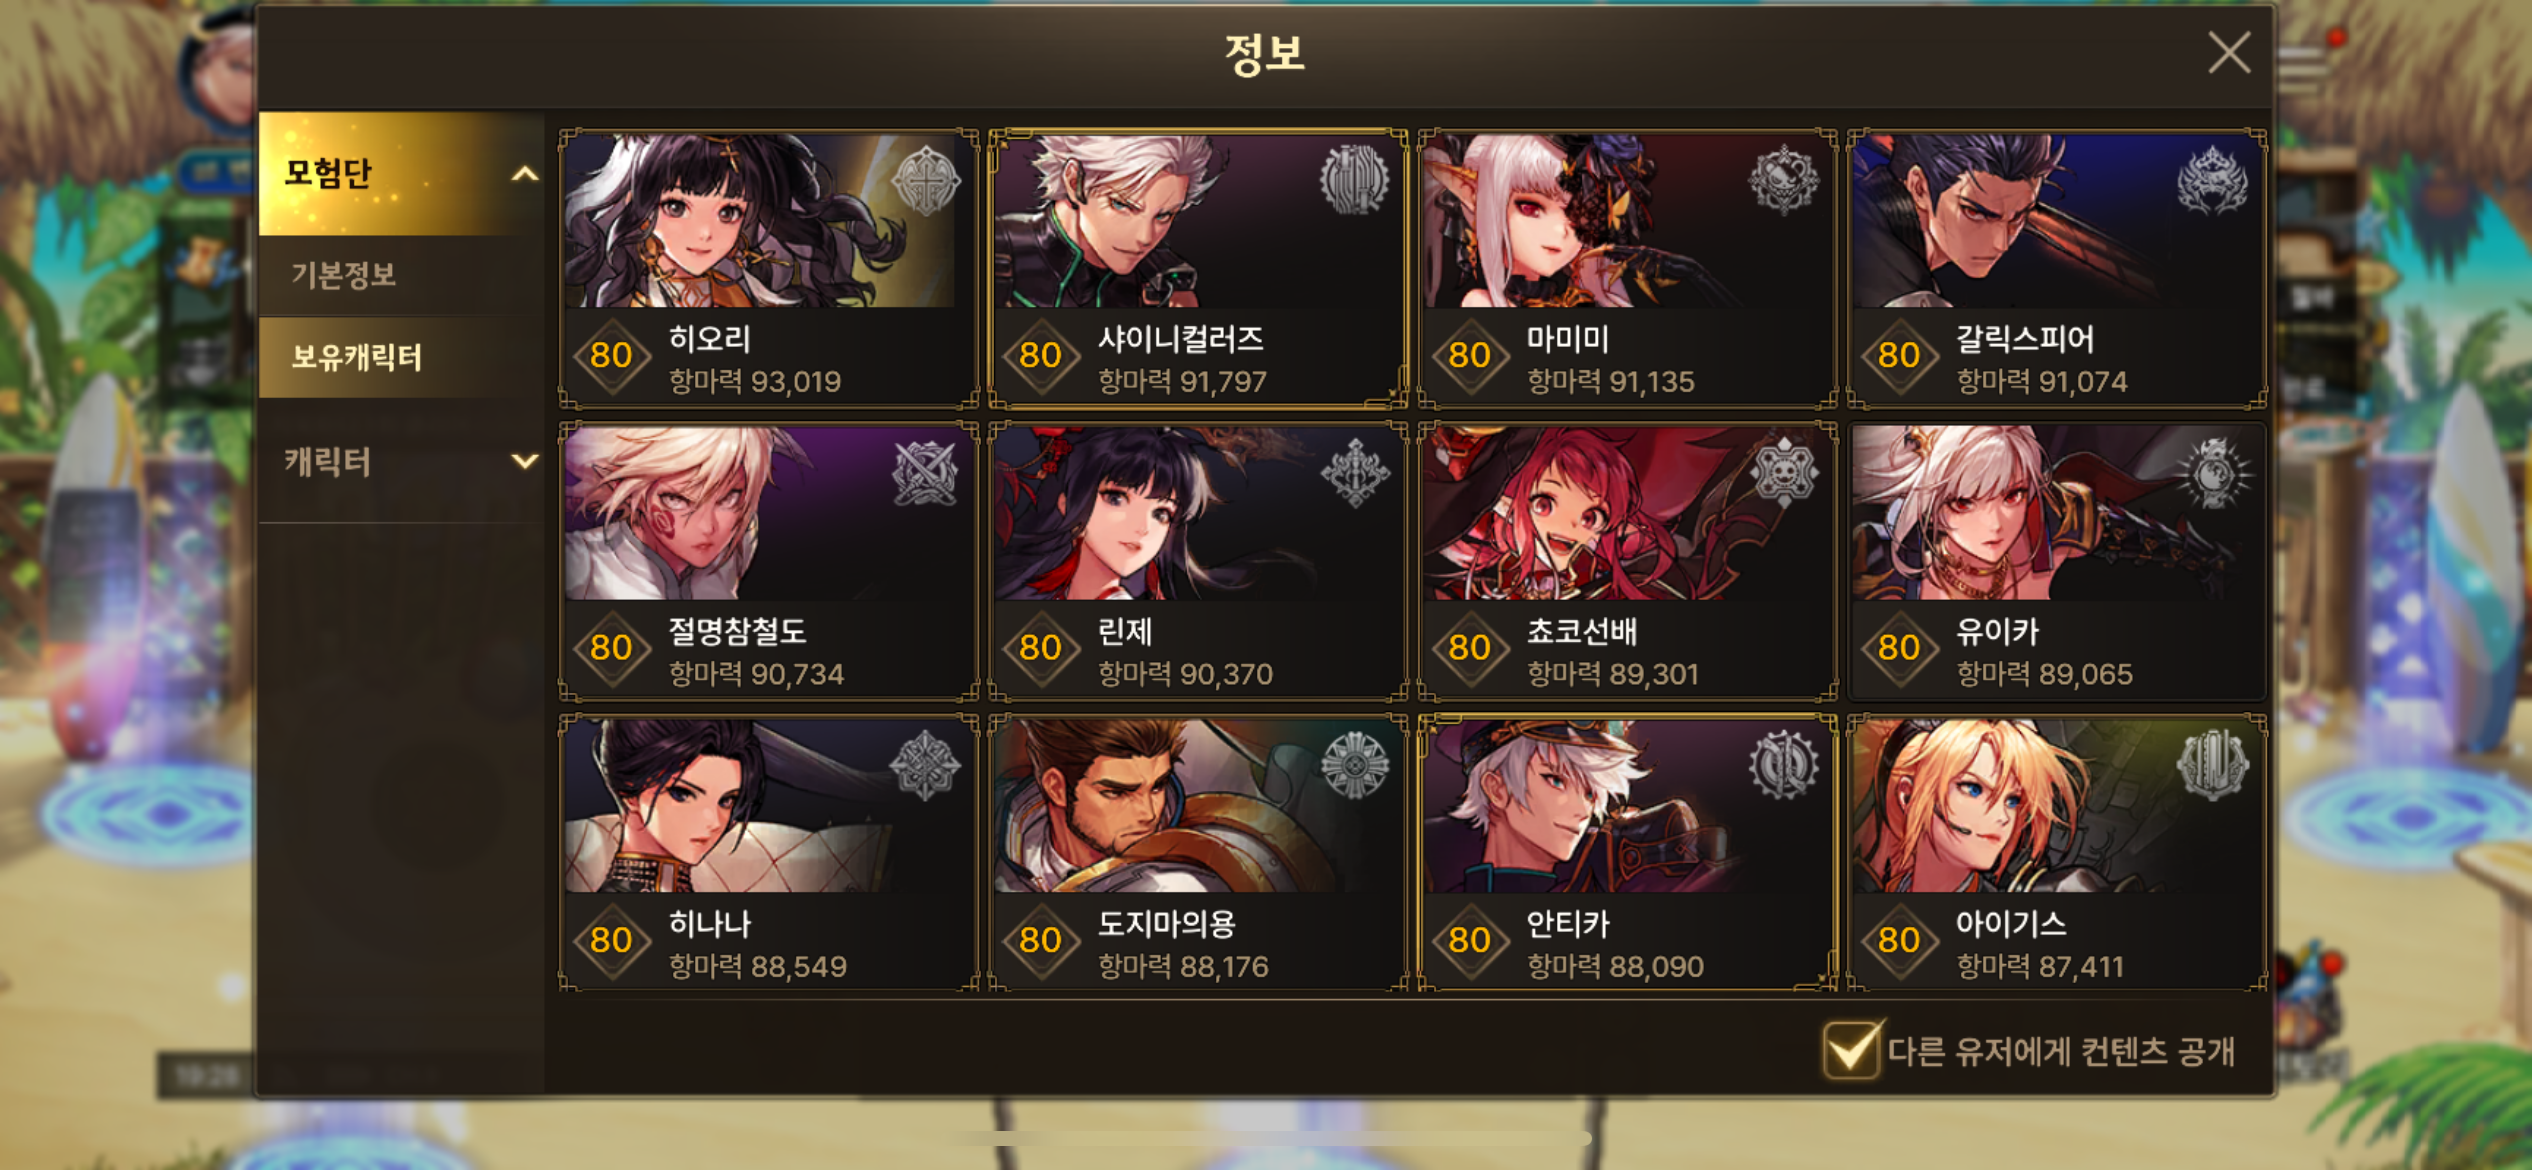Screen dimensions: 2532x1170
Task: Close the 정보 window
Action: 2229,52
